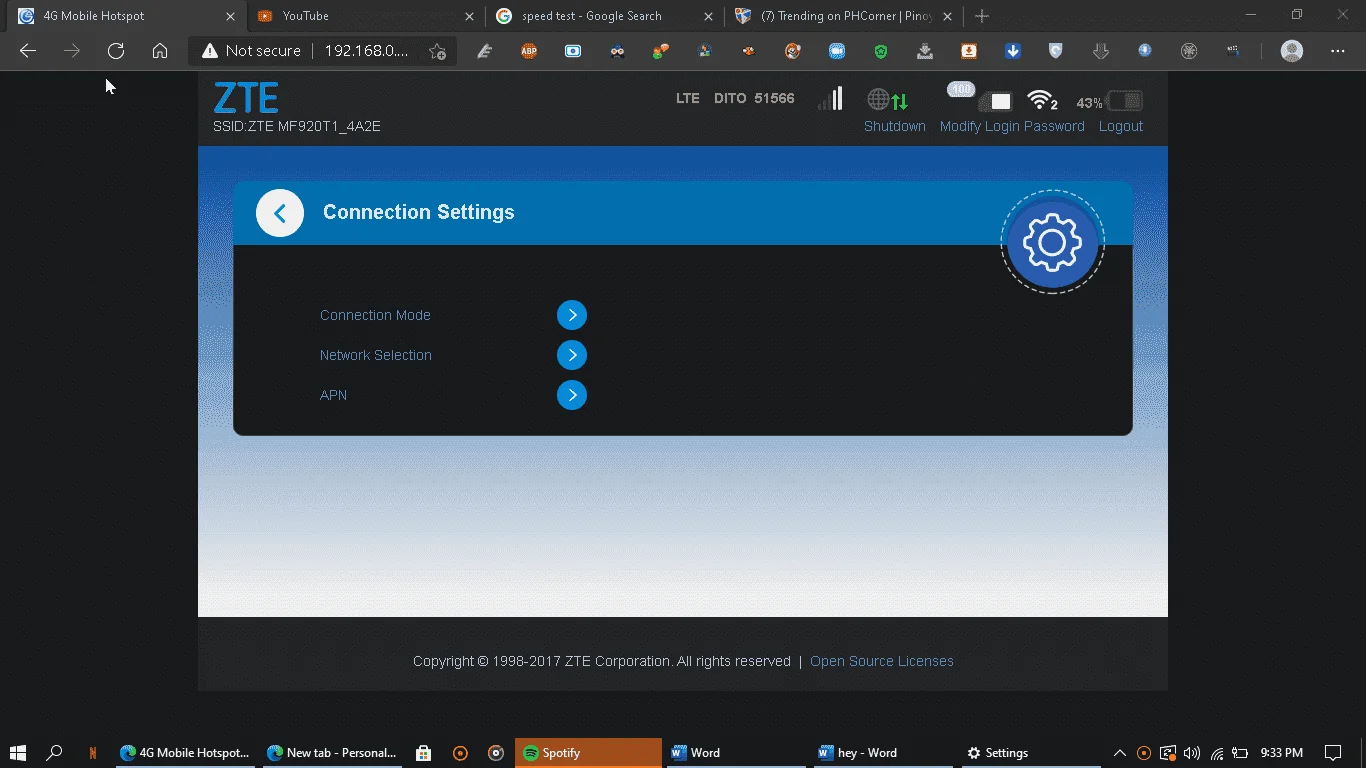Screen dimensions: 1366x768
Task: Click the ZTE logo
Action: (246, 98)
